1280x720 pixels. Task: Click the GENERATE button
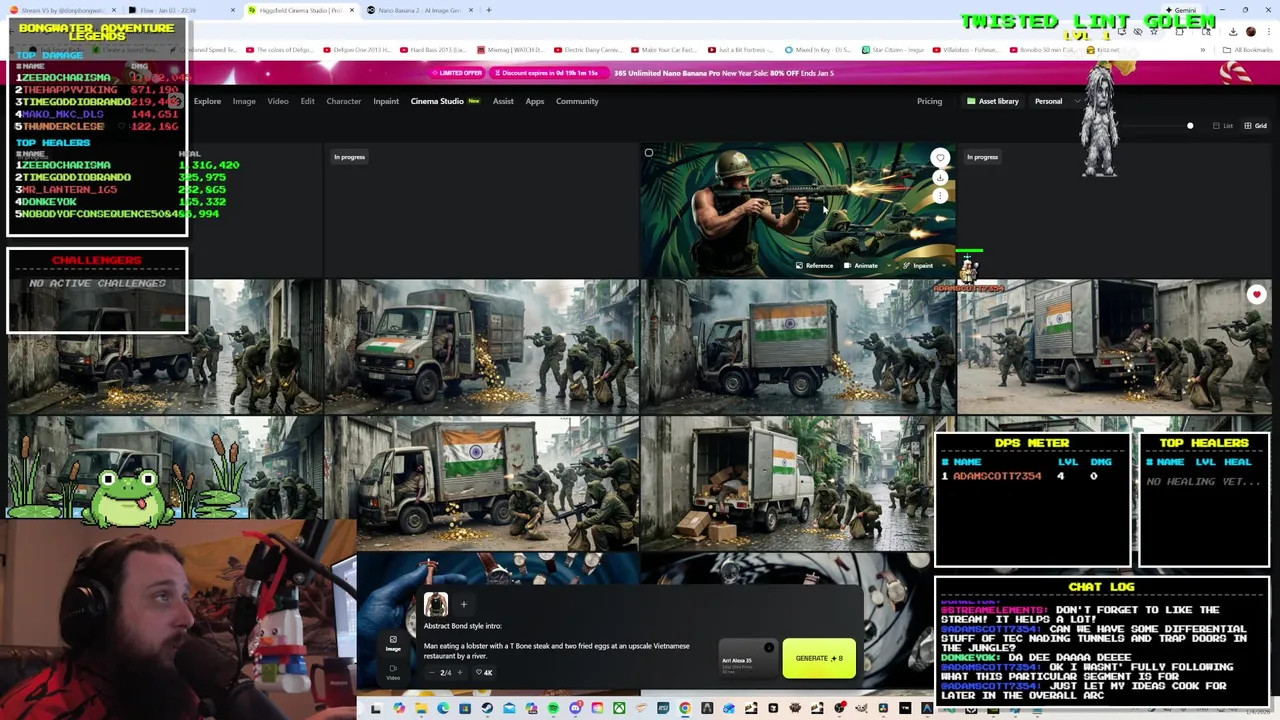(819, 658)
